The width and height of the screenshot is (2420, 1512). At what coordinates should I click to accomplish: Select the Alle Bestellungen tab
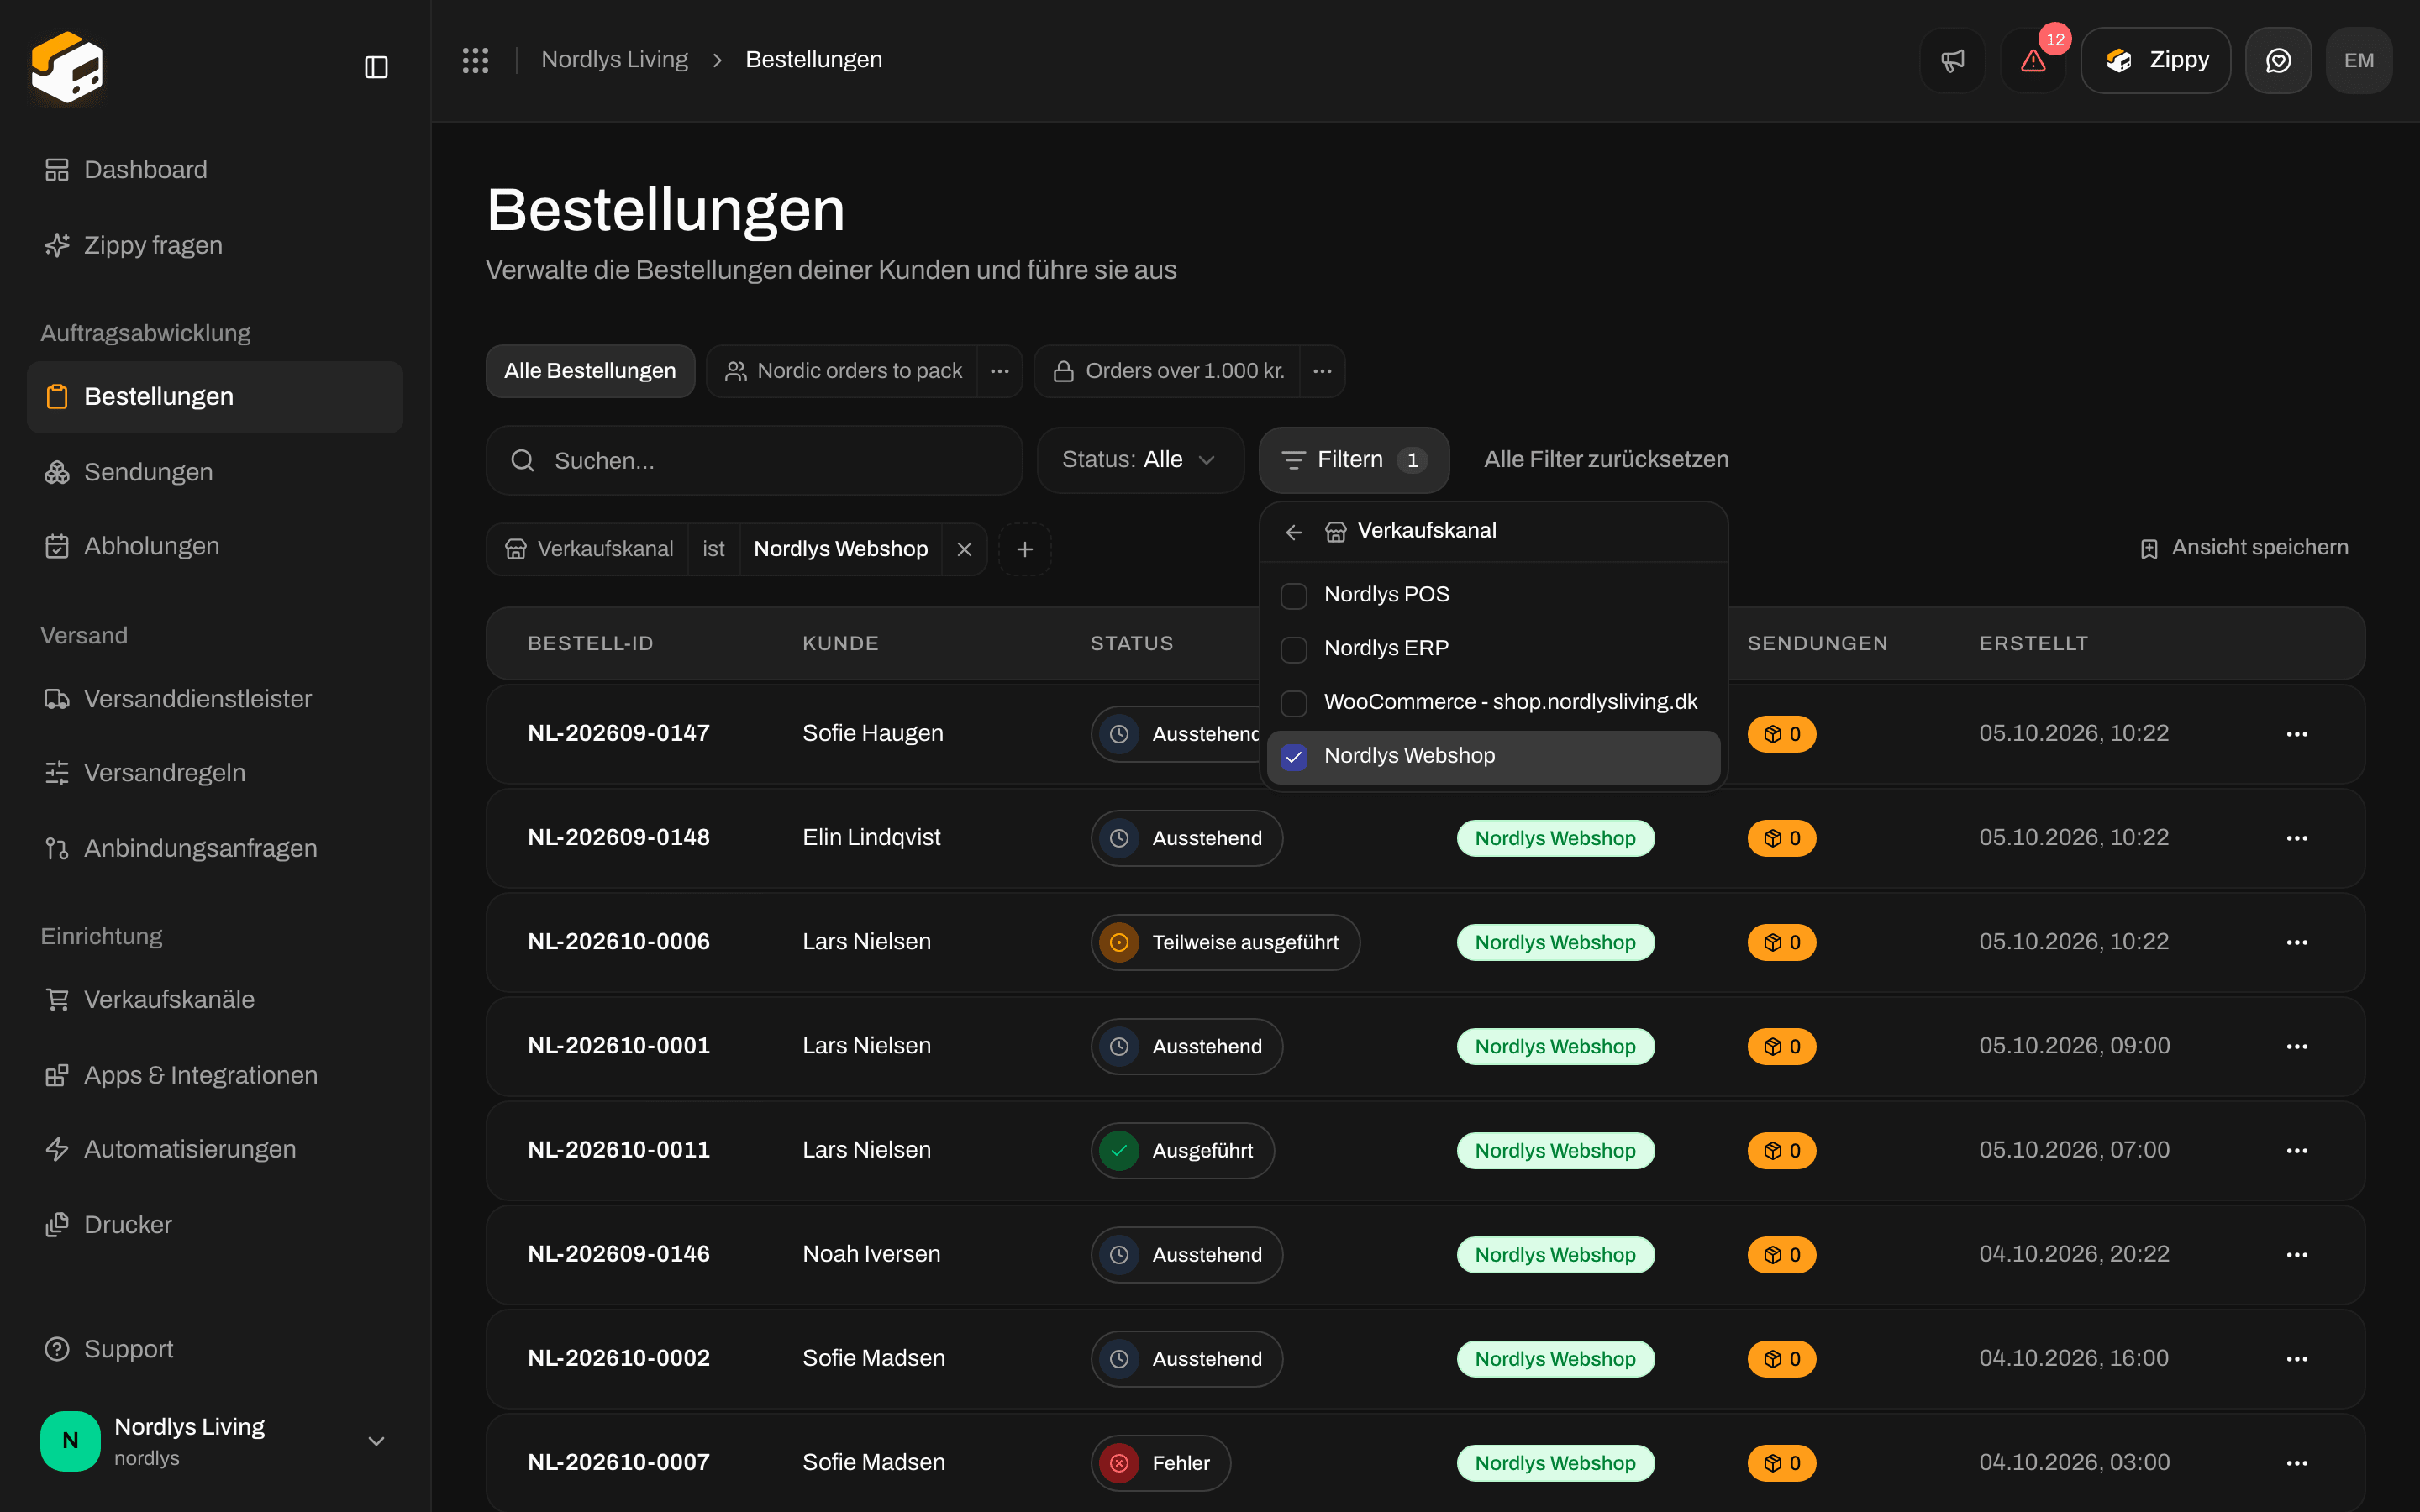coord(590,371)
